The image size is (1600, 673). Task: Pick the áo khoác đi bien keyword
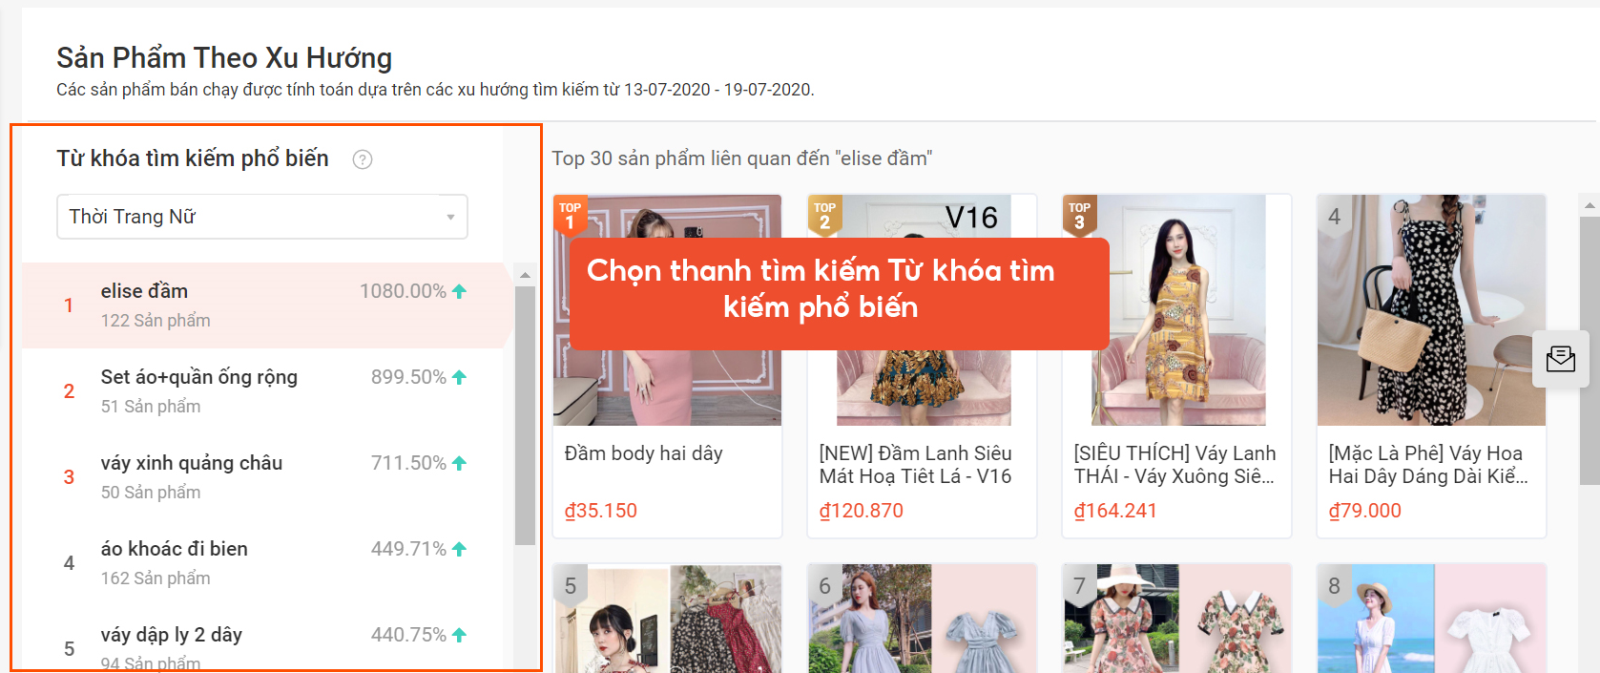pos(174,549)
